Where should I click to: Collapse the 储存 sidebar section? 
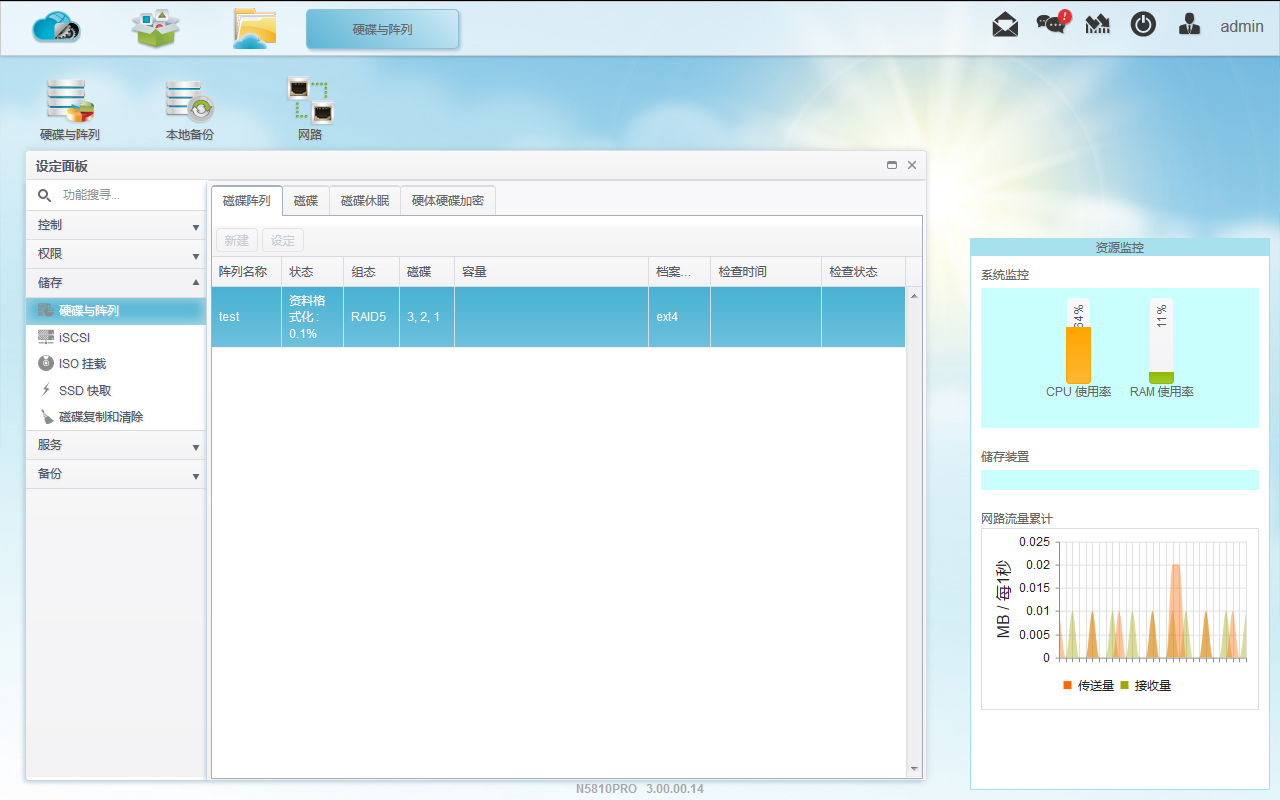[116, 283]
